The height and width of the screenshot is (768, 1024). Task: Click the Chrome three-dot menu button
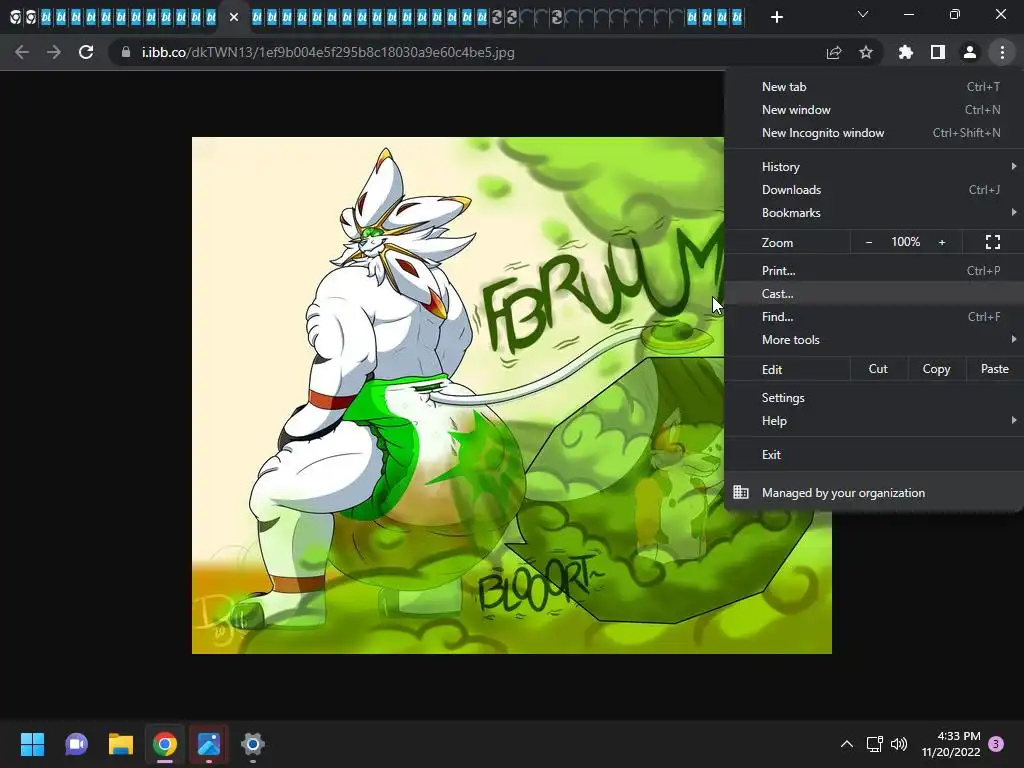1002,52
